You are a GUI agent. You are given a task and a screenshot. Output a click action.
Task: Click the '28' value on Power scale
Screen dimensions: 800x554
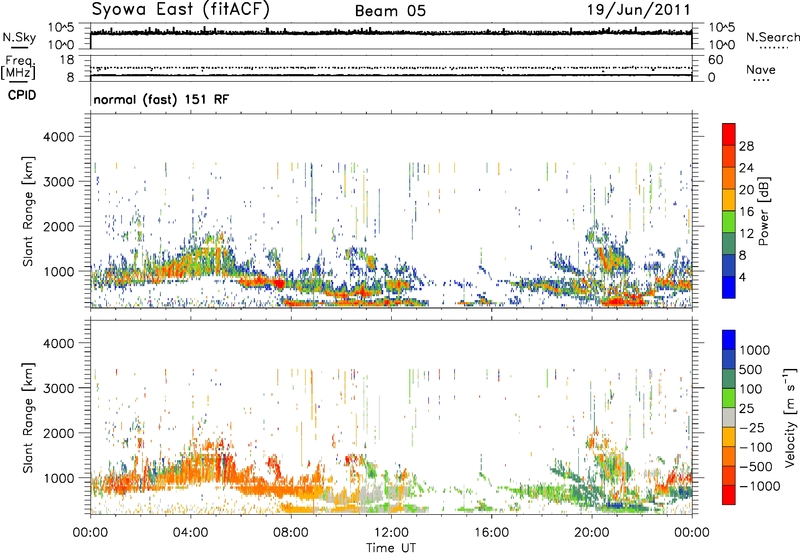[x=746, y=146]
